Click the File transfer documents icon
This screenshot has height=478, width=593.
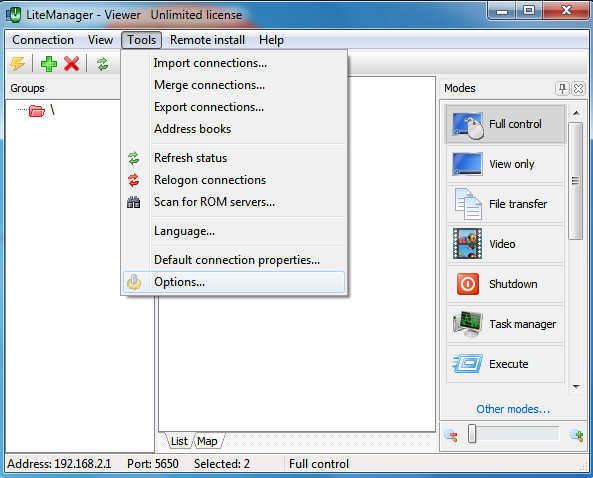pos(468,204)
